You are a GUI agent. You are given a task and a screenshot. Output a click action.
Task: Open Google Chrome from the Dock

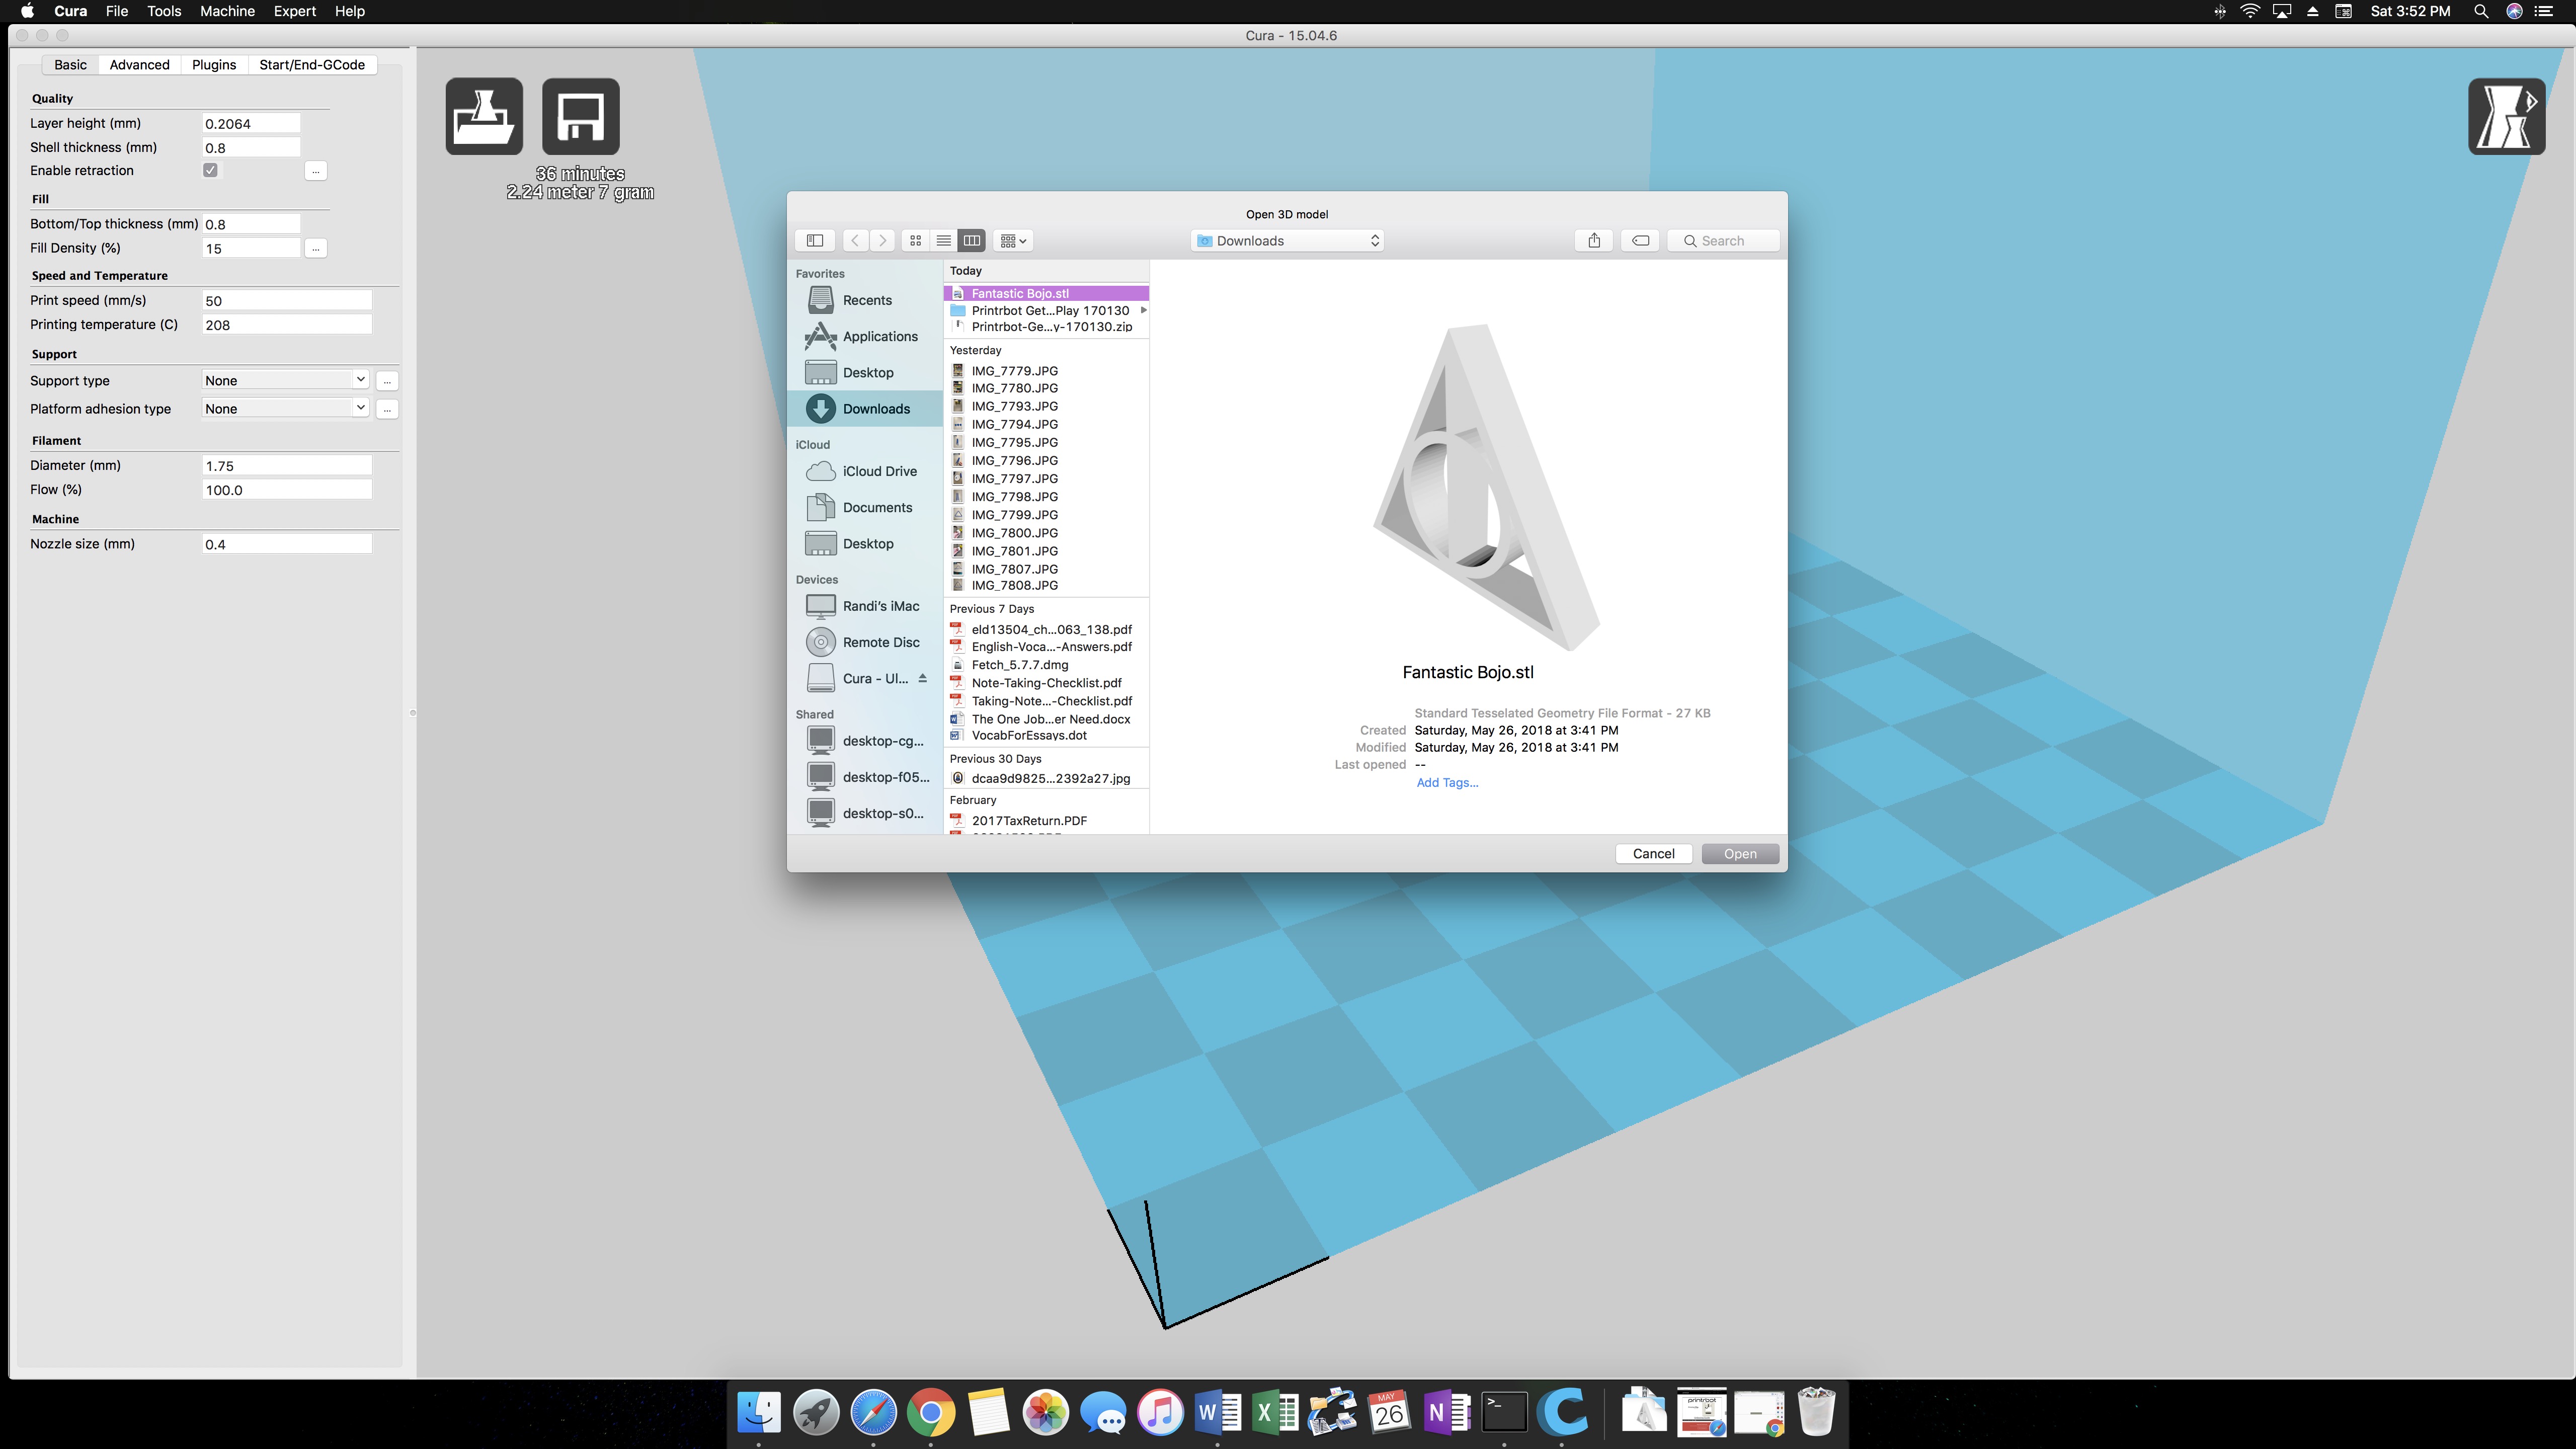[931, 1413]
